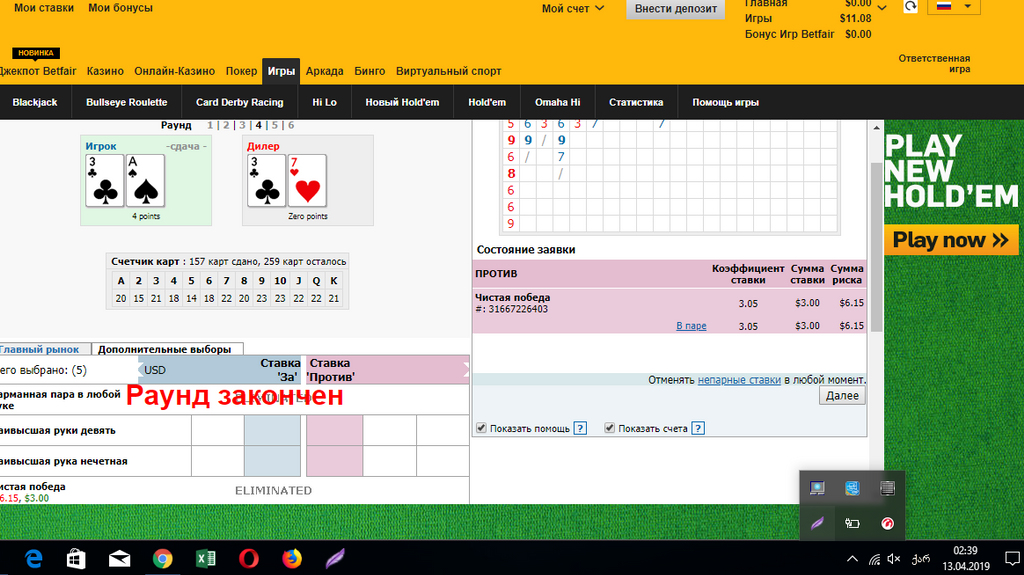Click the scroll-up arrow of the bet panel
This screenshot has width=1024, height=575.
coord(876,127)
